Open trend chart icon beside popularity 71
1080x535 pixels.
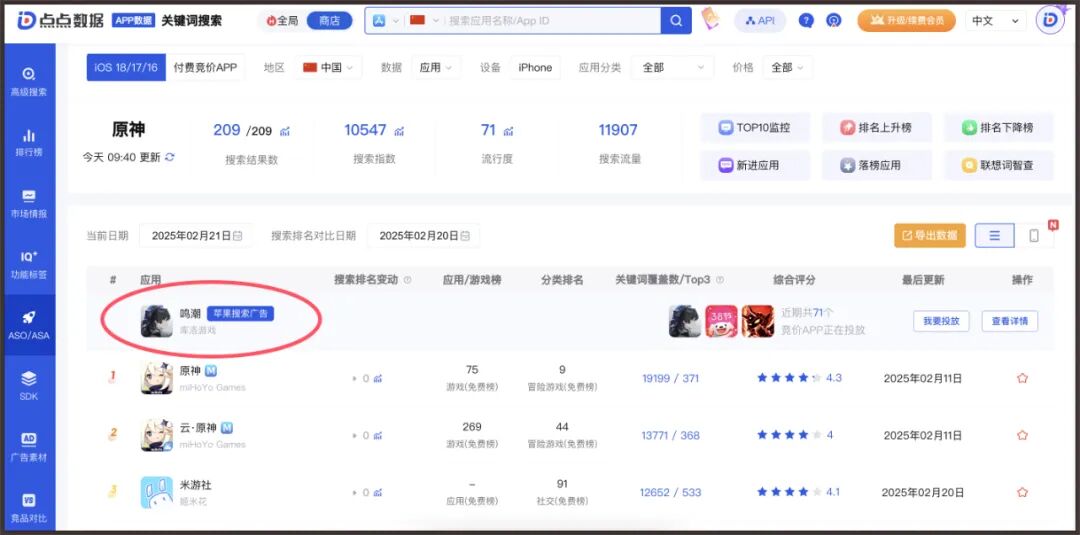pos(508,131)
